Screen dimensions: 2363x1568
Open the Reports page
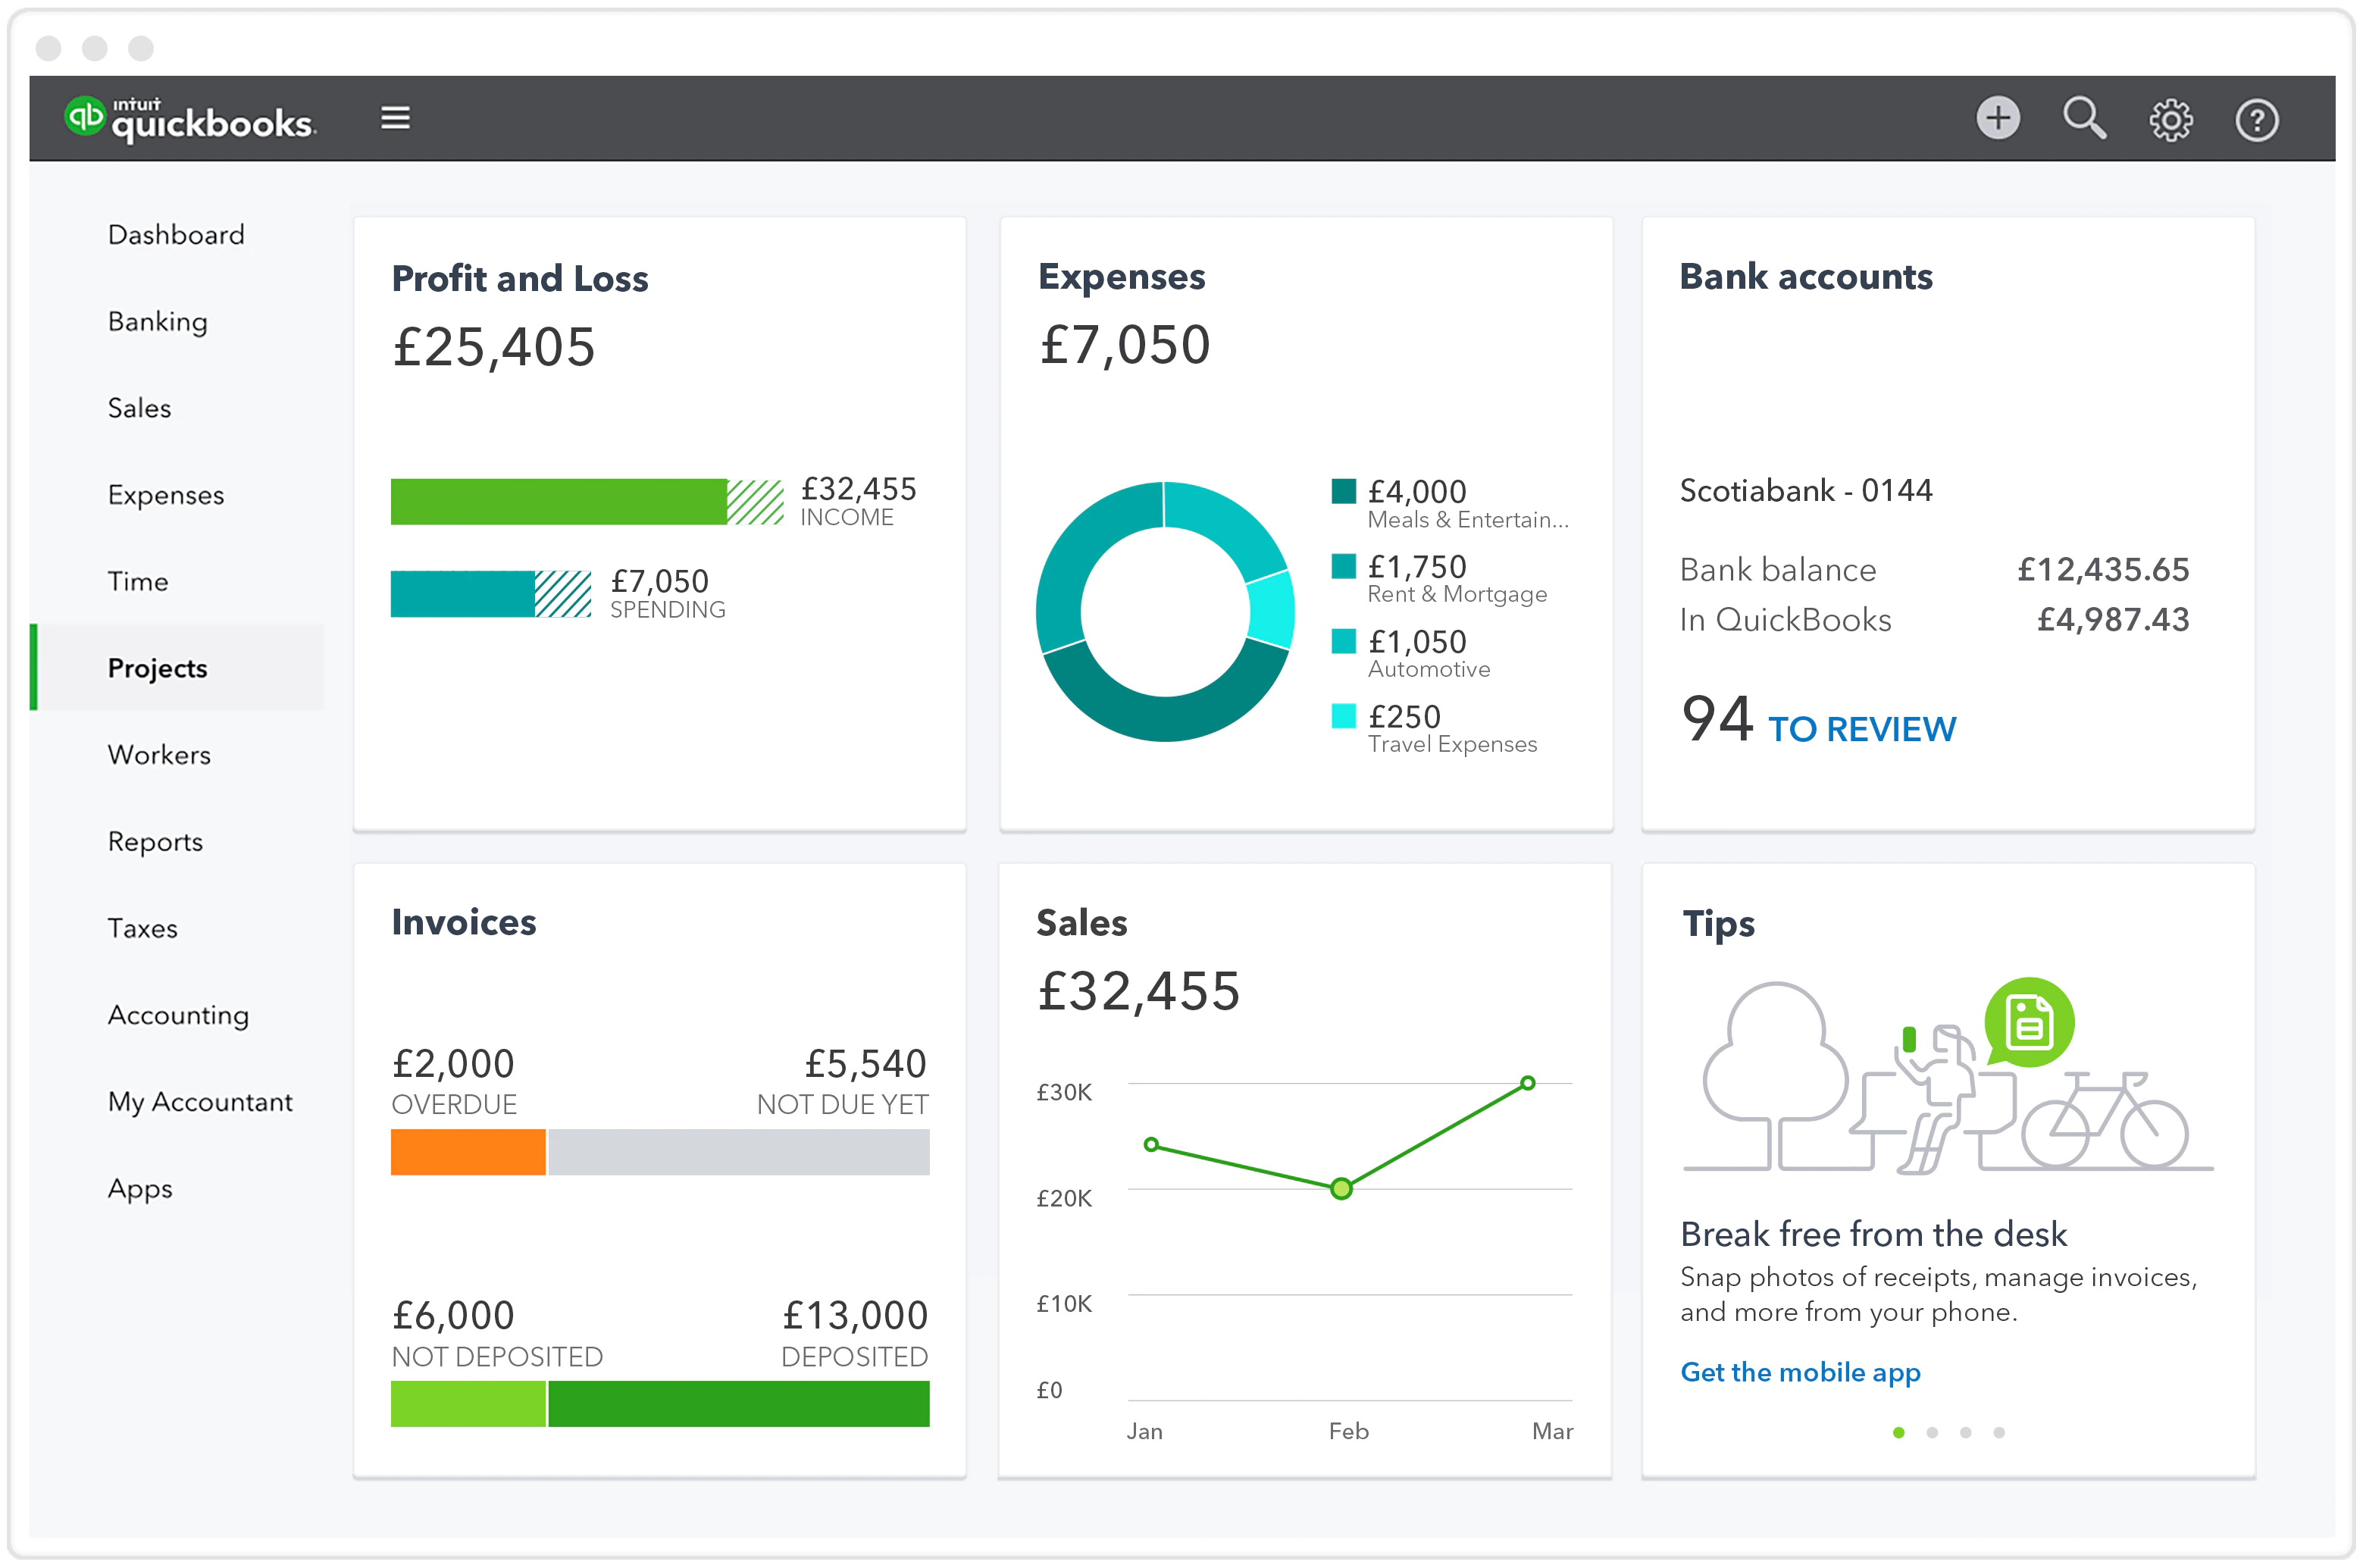(x=155, y=841)
